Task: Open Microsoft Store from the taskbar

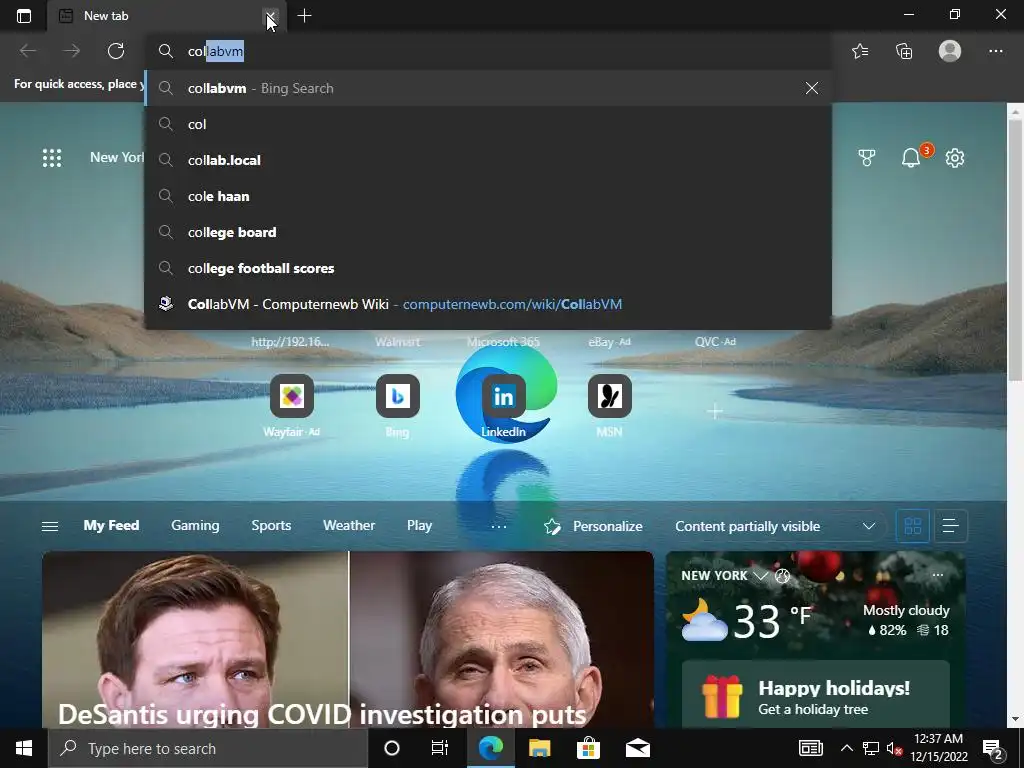Action: click(x=588, y=748)
